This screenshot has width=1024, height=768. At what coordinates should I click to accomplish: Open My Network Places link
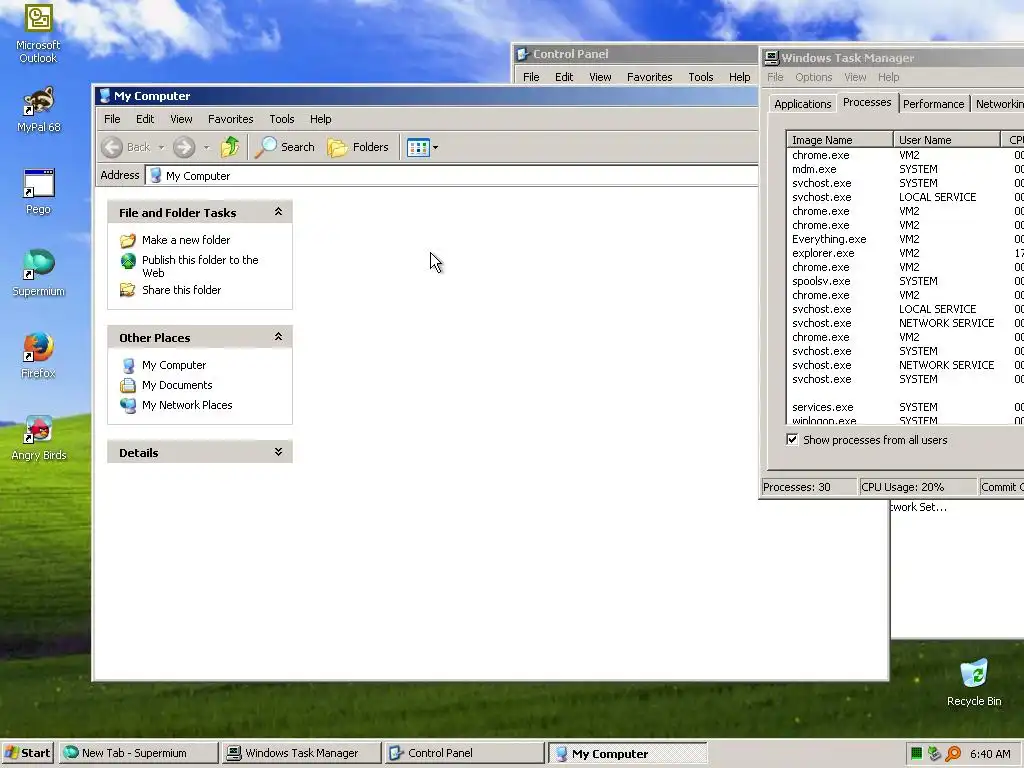click(x=187, y=406)
